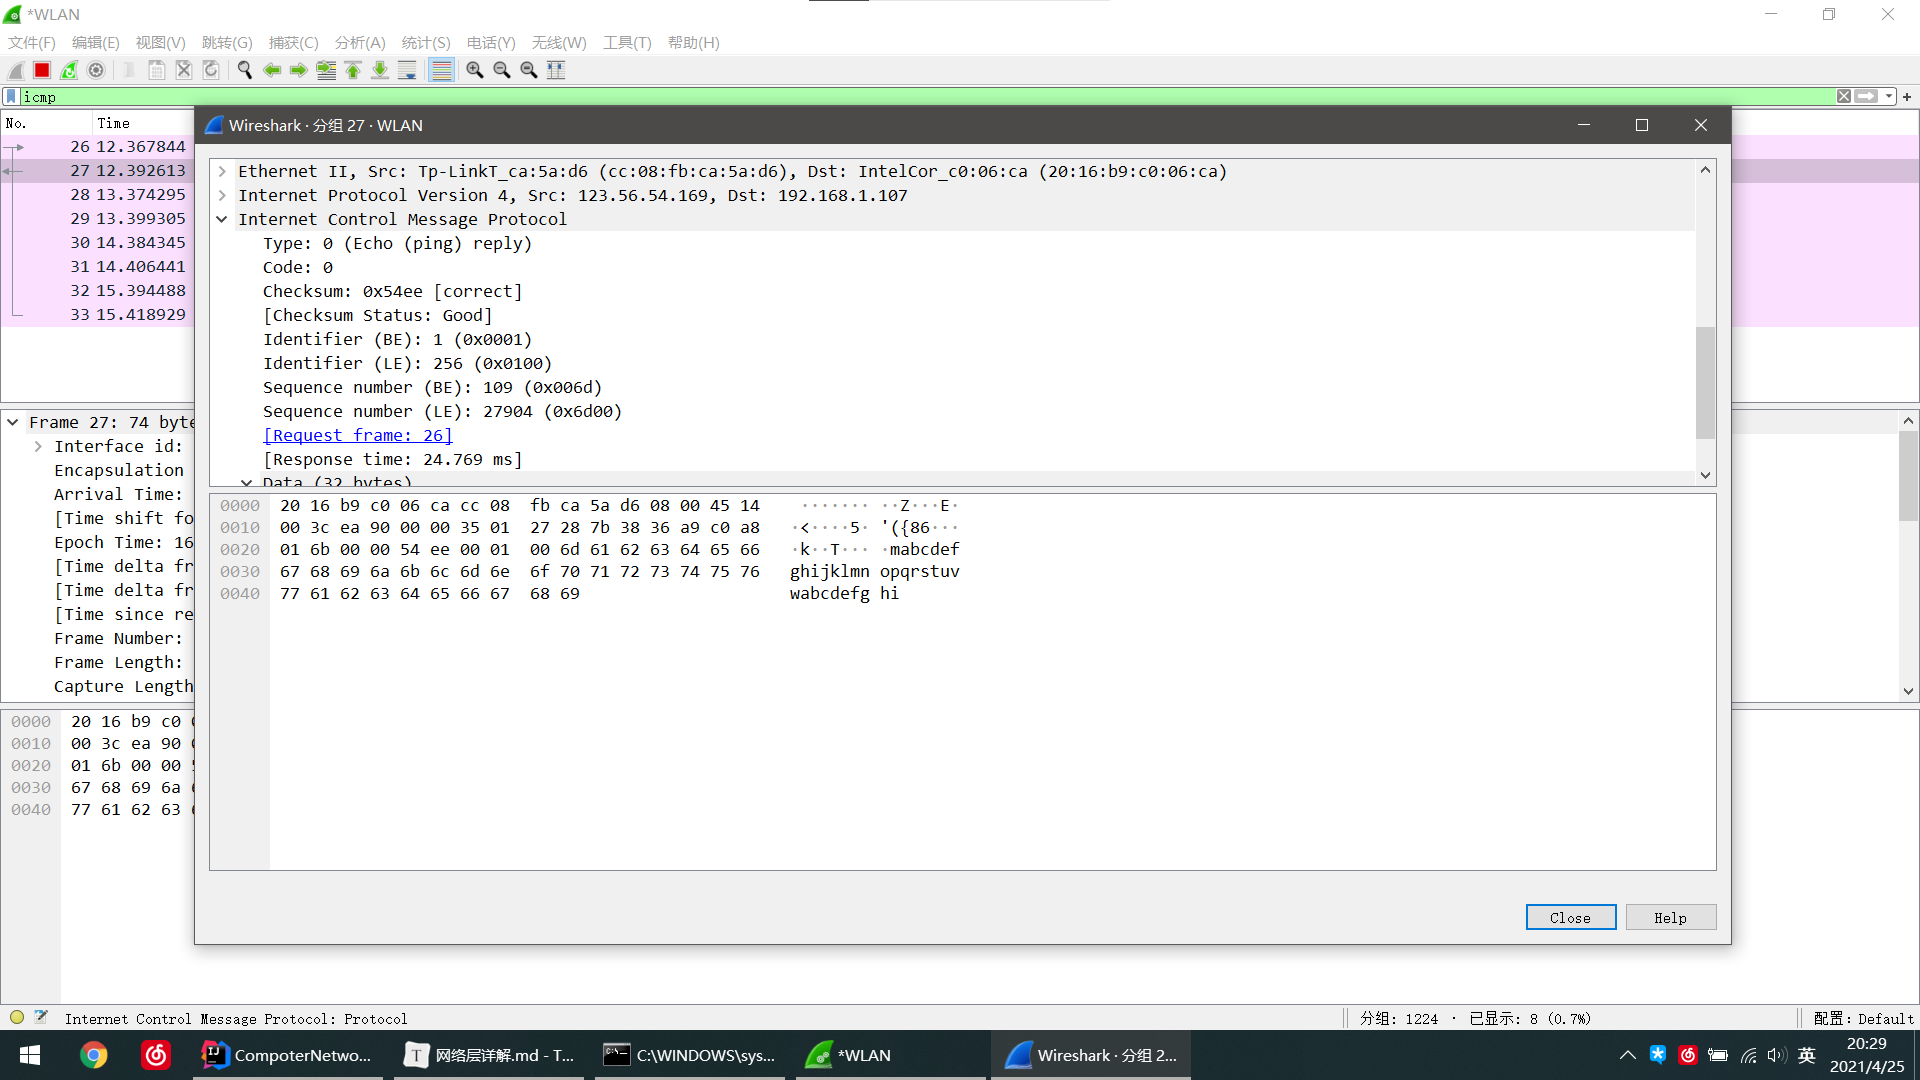
Task: Click the start capture shark fin icon
Action: click(x=16, y=70)
